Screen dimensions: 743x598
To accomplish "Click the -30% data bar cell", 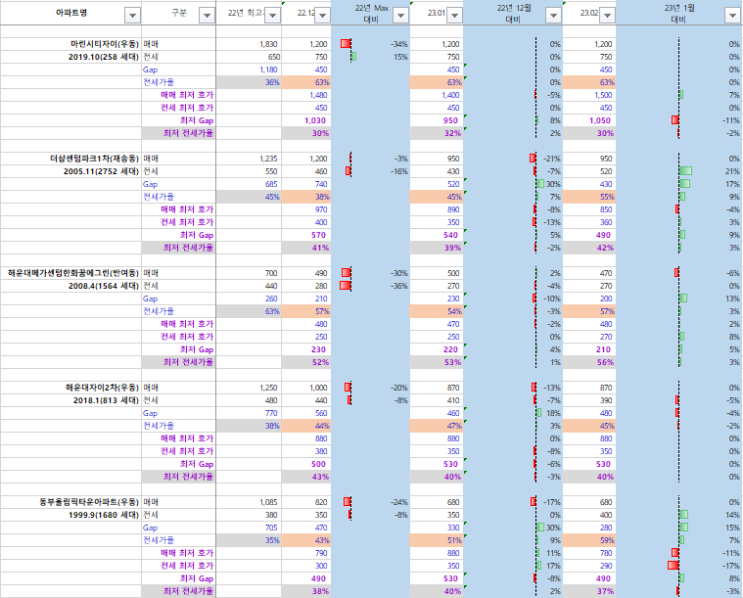I will 371,273.
